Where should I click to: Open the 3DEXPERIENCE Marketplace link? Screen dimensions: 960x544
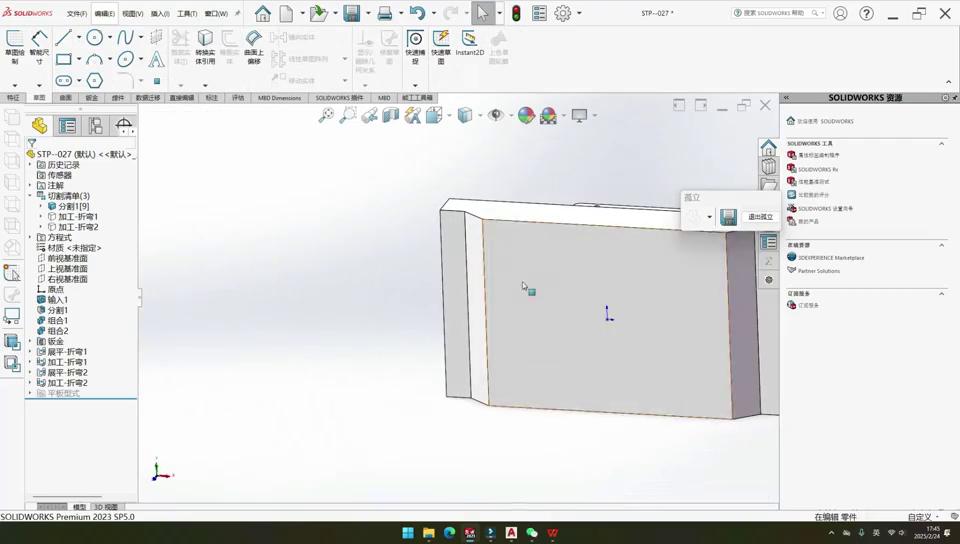(x=831, y=258)
